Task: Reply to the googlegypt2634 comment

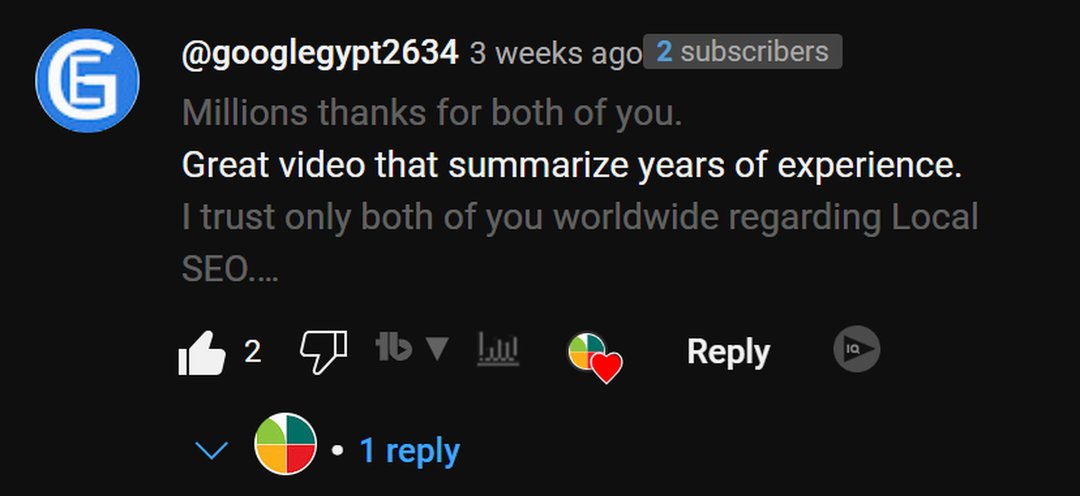Action: [728, 351]
